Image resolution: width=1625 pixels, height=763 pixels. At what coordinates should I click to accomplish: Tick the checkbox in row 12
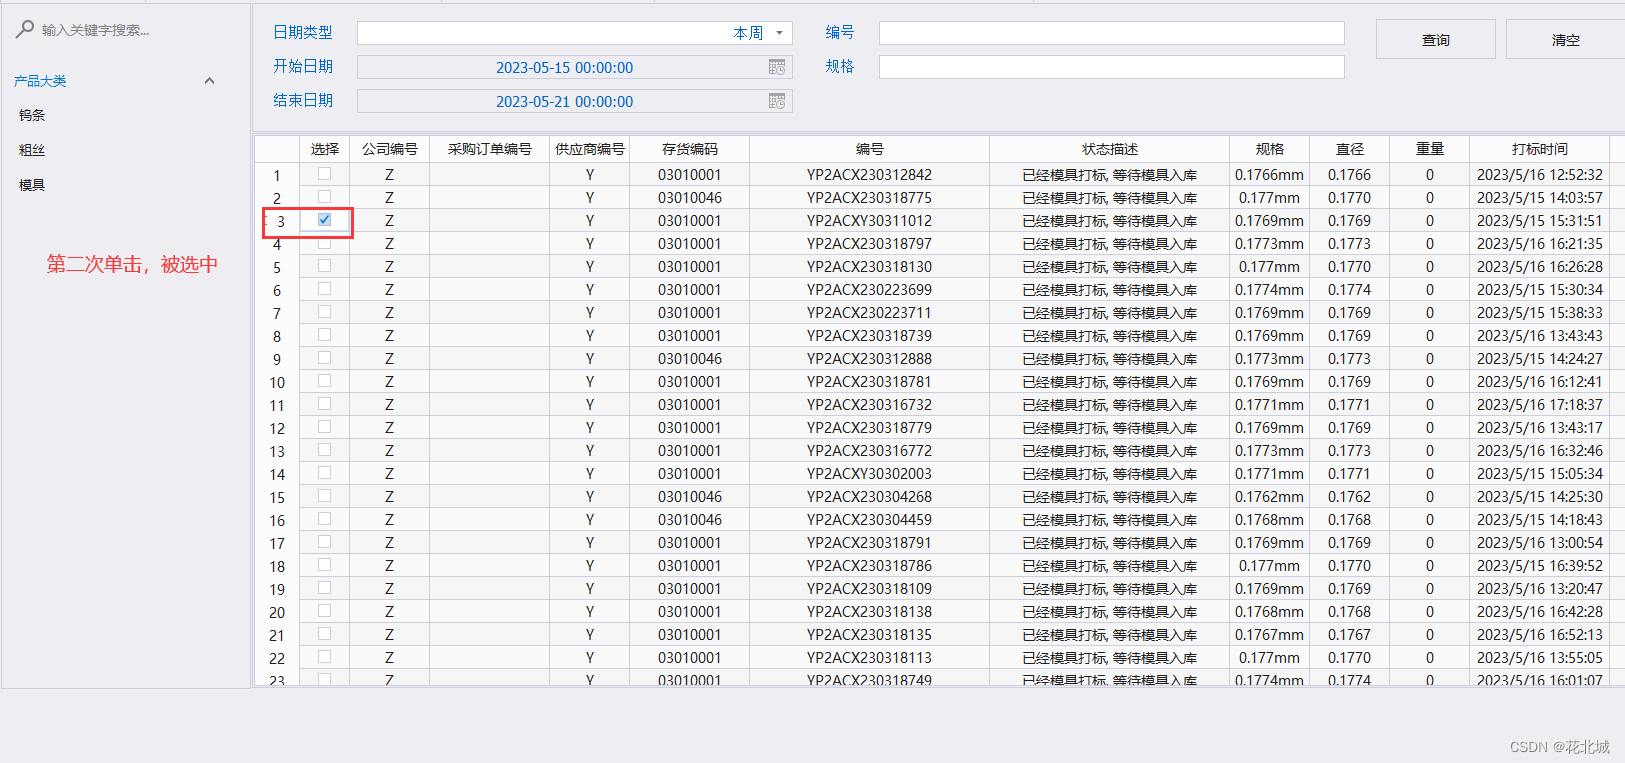(x=324, y=427)
